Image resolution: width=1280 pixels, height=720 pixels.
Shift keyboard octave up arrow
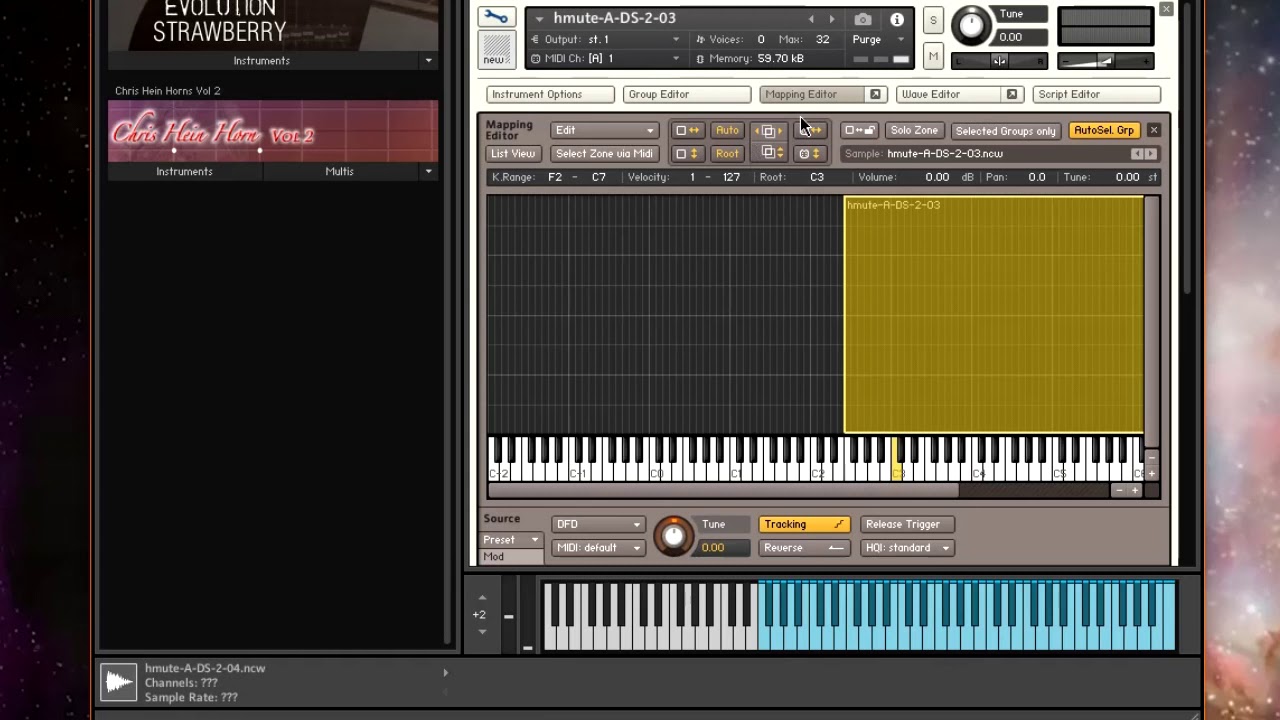[x=482, y=598]
